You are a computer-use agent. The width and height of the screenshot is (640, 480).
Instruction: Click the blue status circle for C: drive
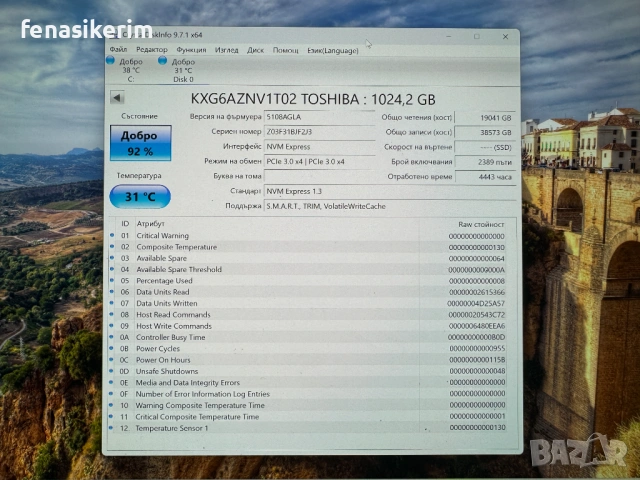click(110, 60)
